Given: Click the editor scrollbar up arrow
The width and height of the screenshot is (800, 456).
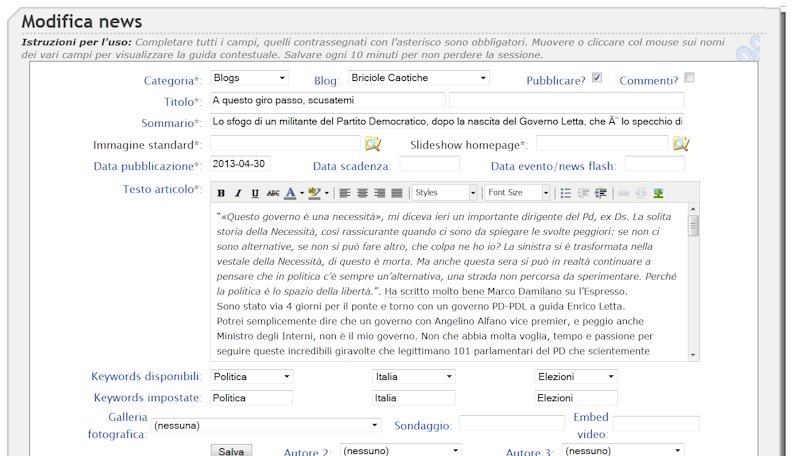Looking at the screenshot, I should coord(693,209).
